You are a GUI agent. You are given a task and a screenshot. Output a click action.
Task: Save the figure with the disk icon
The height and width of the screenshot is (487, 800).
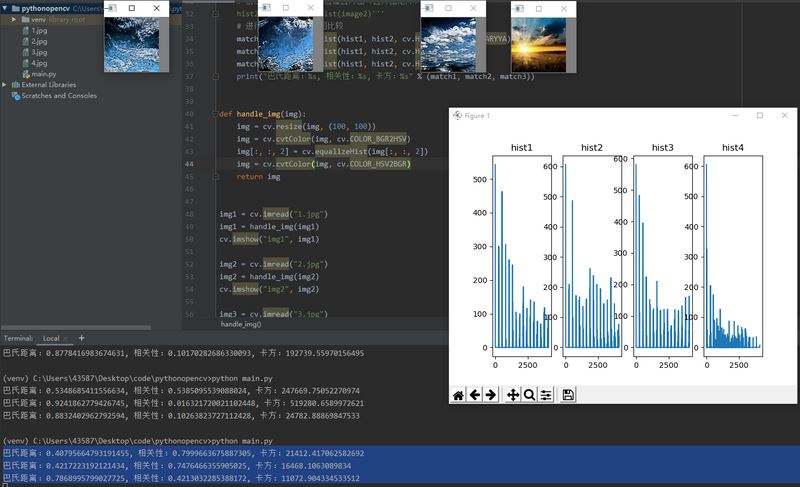click(568, 395)
